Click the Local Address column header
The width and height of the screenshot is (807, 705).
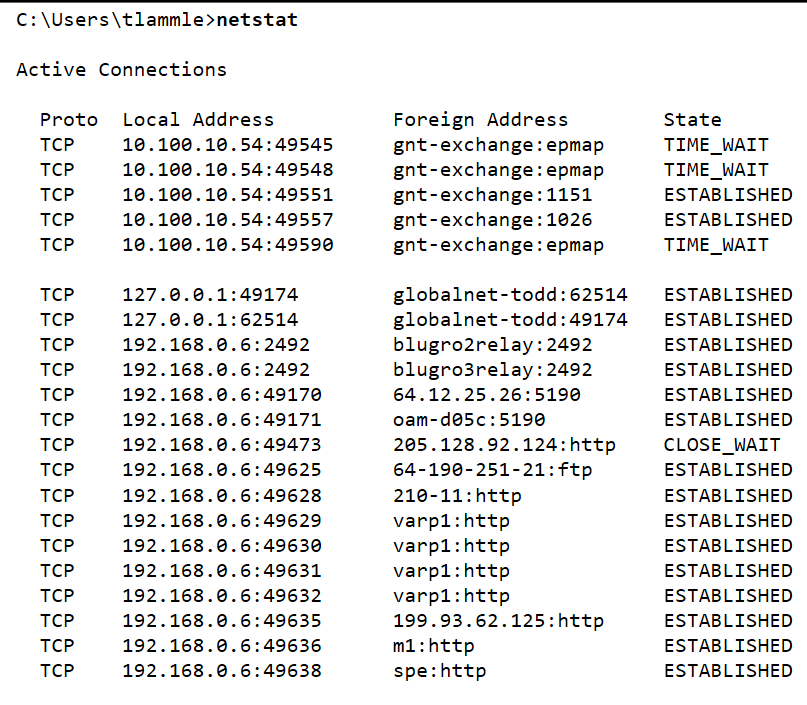pyautogui.click(x=198, y=120)
